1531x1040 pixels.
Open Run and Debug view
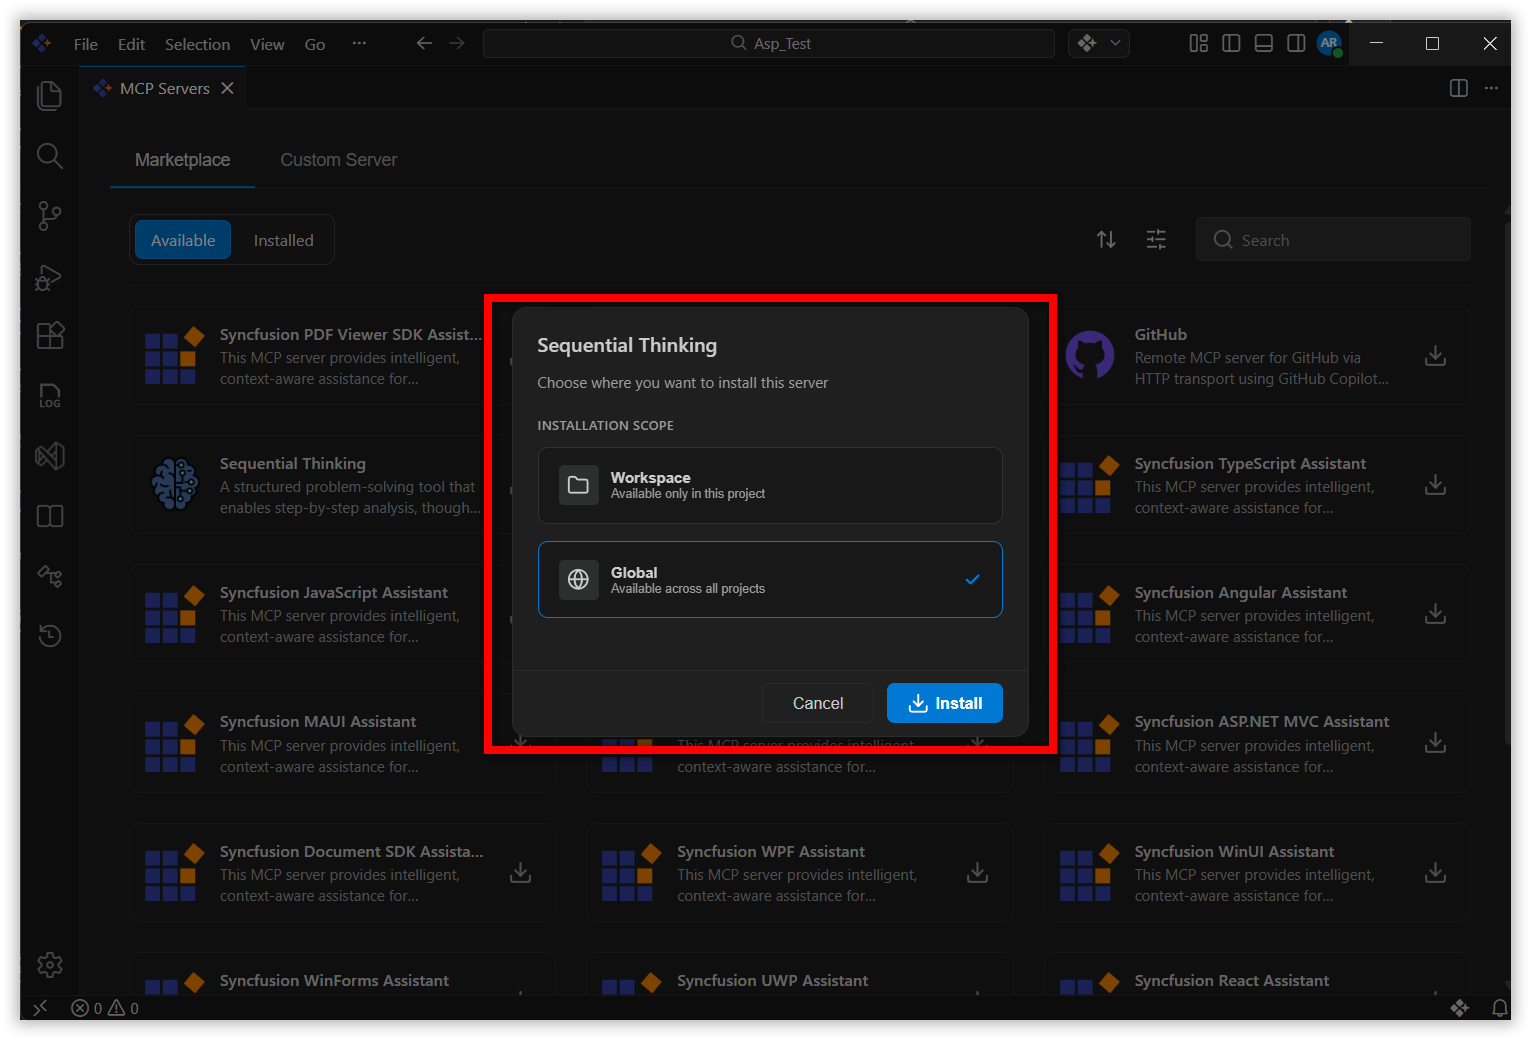pos(49,277)
